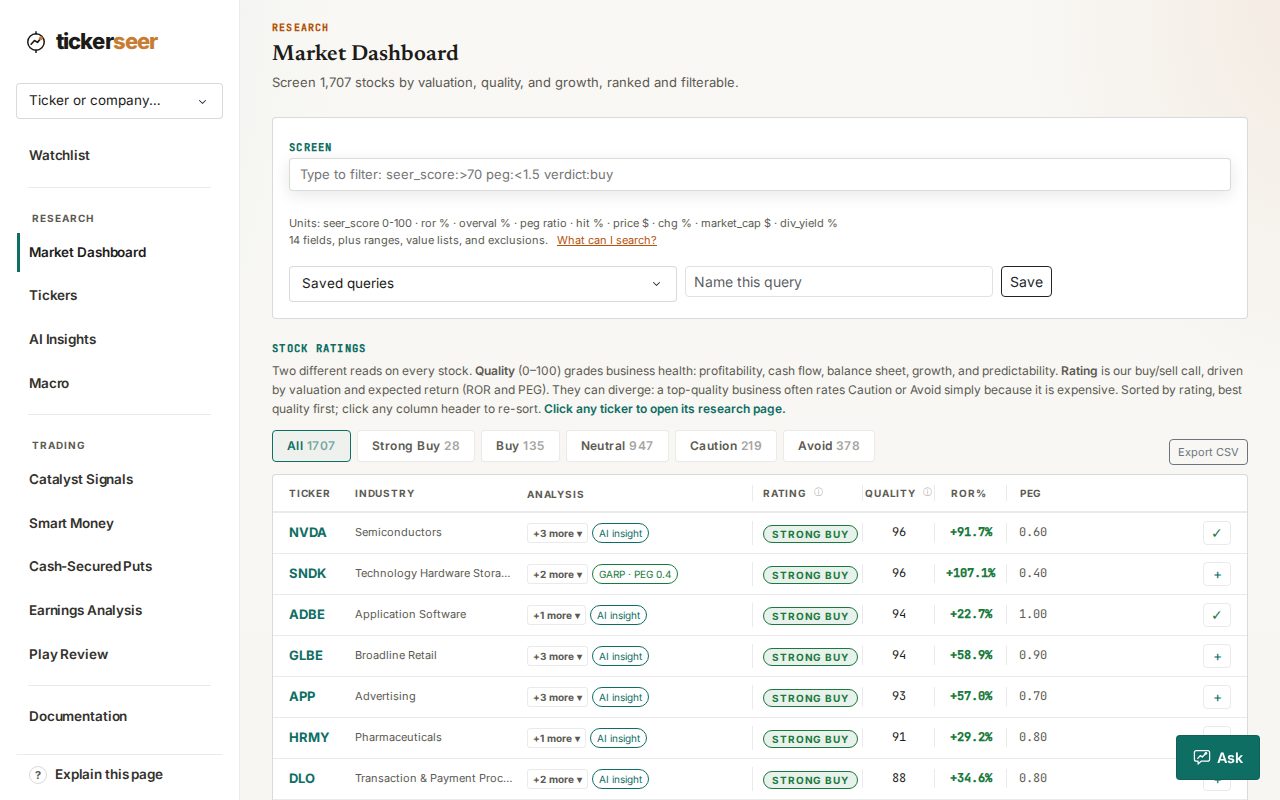Open Cash-Secured Puts page
This screenshot has width=1280, height=800.
[x=91, y=566]
